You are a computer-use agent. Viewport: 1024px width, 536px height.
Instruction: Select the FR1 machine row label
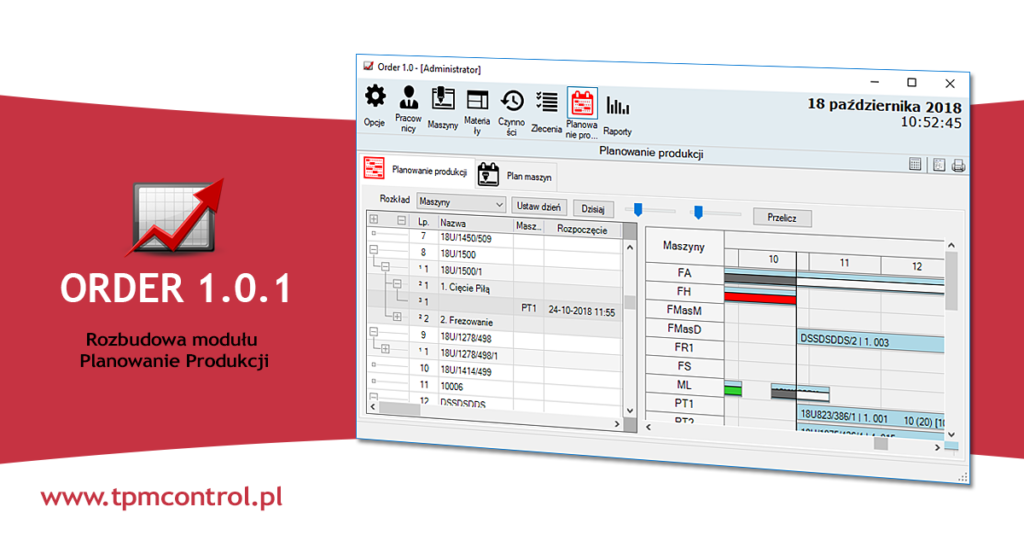[x=684, y=347]
